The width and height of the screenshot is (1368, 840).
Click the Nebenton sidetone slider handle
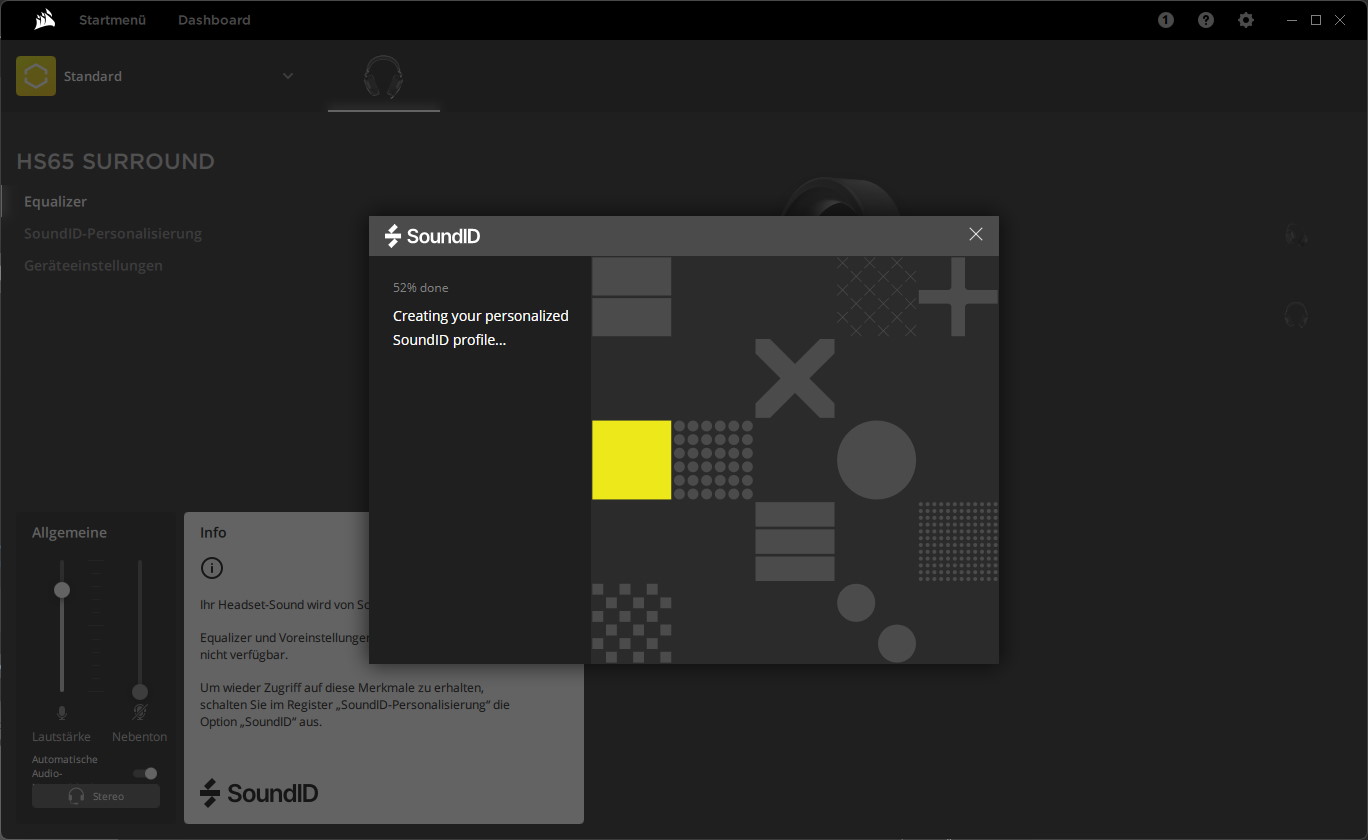click(x=140, y=692)
